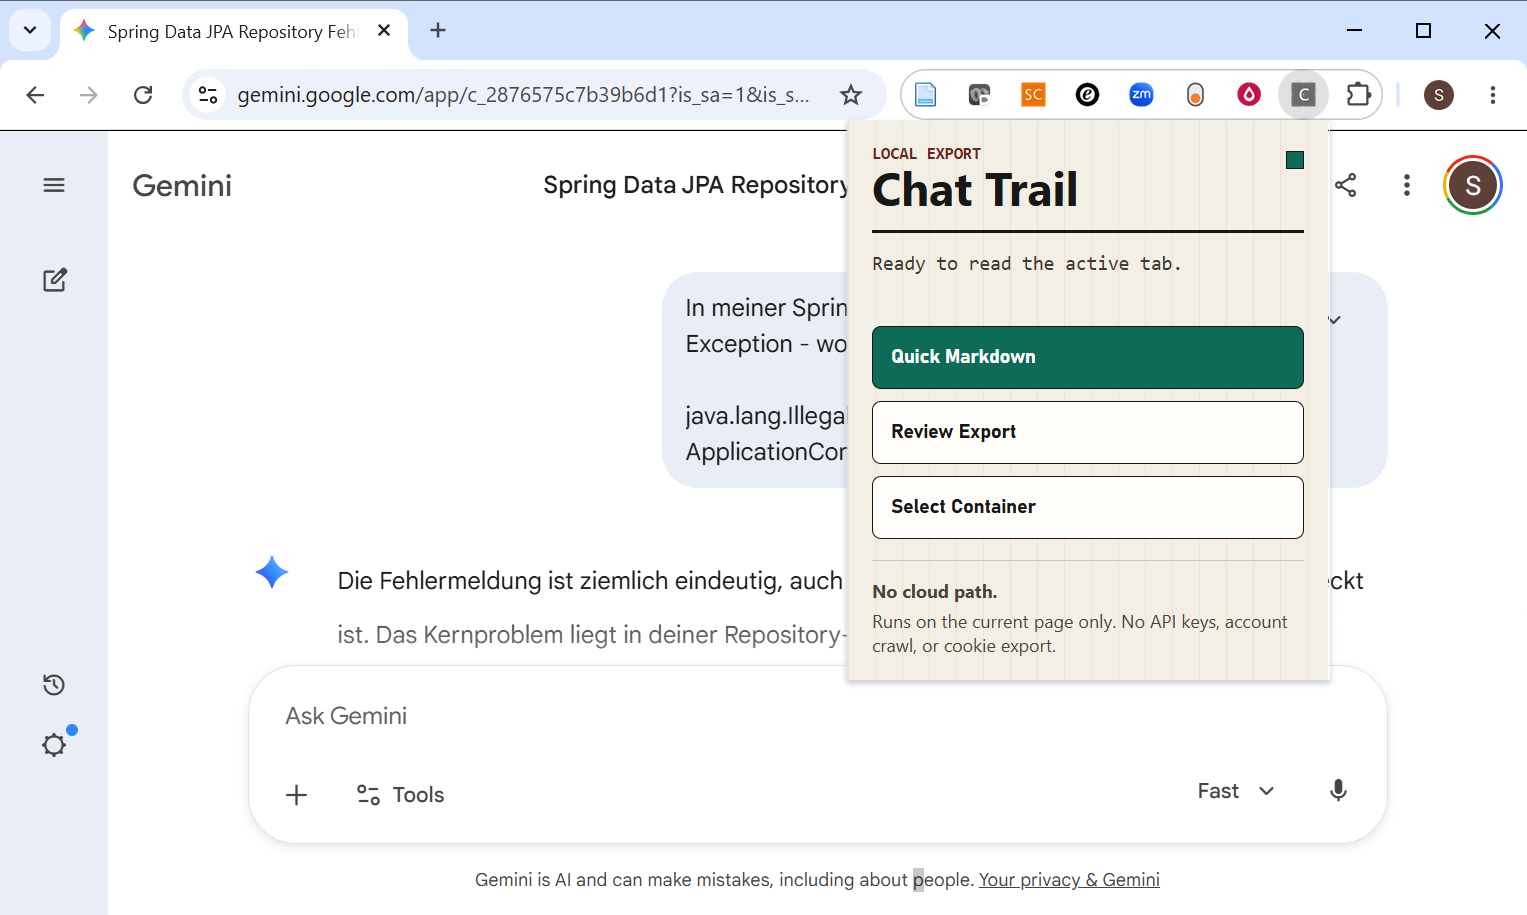Close the Spring Data JPA Repository tab
This screenshot has height=915, width=1527.
coord(384,31)
